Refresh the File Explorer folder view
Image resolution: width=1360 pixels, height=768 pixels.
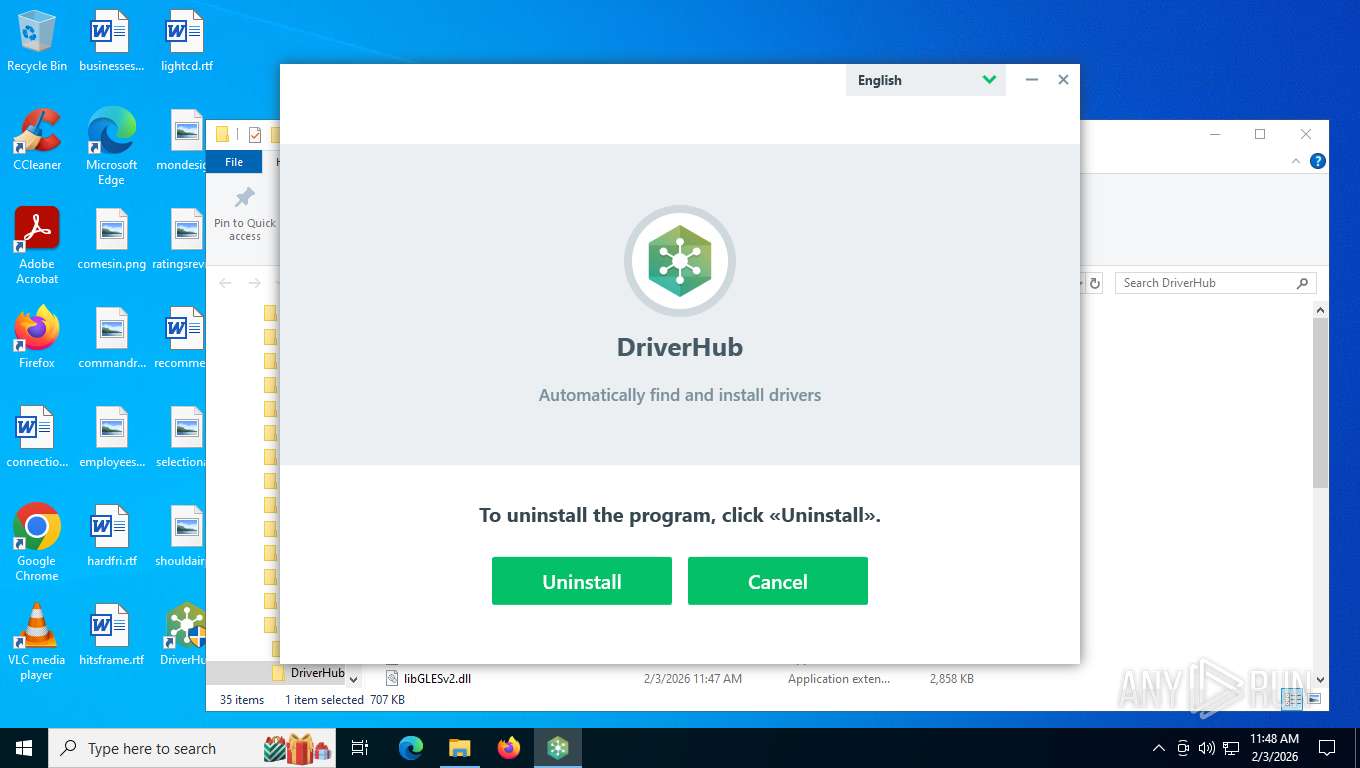(1095, 283)
